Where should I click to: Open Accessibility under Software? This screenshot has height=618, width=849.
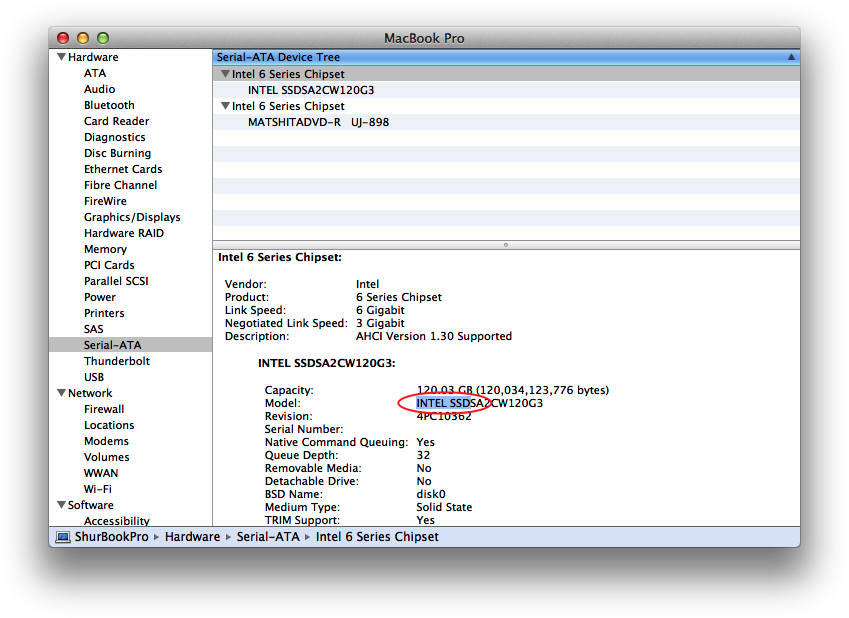point(116,521)
